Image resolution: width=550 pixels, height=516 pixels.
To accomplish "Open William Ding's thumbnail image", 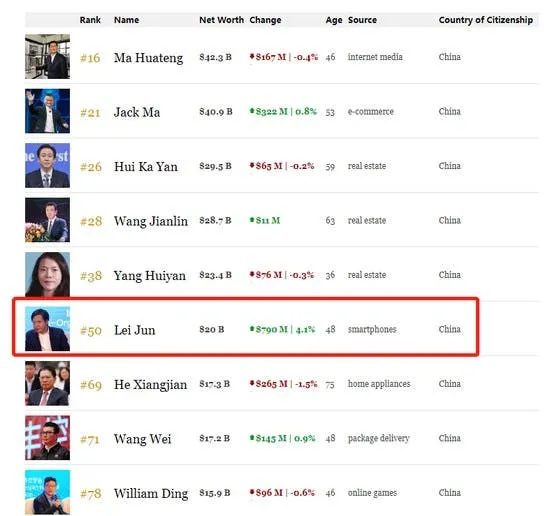I will pos(47,492).
